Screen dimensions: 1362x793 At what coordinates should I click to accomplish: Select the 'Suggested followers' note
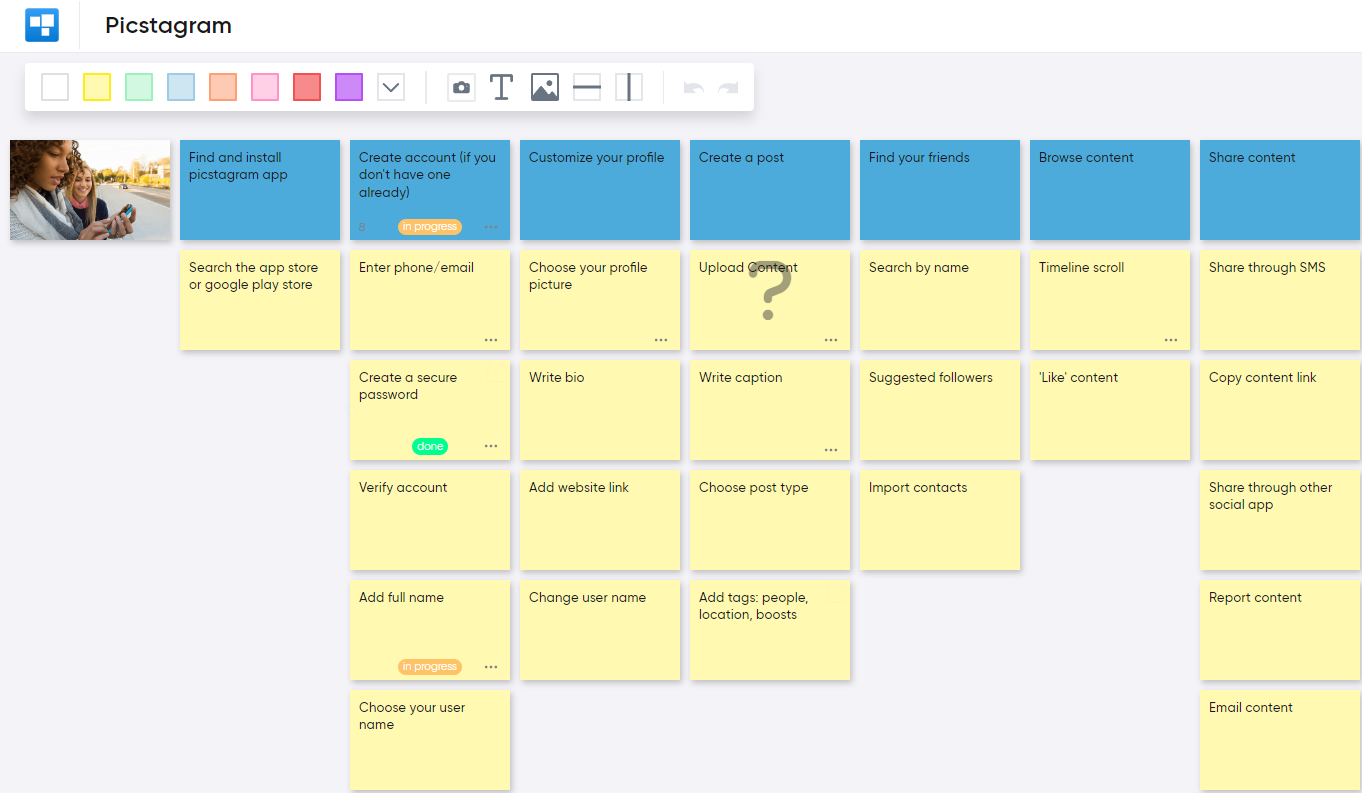(940, 410)
